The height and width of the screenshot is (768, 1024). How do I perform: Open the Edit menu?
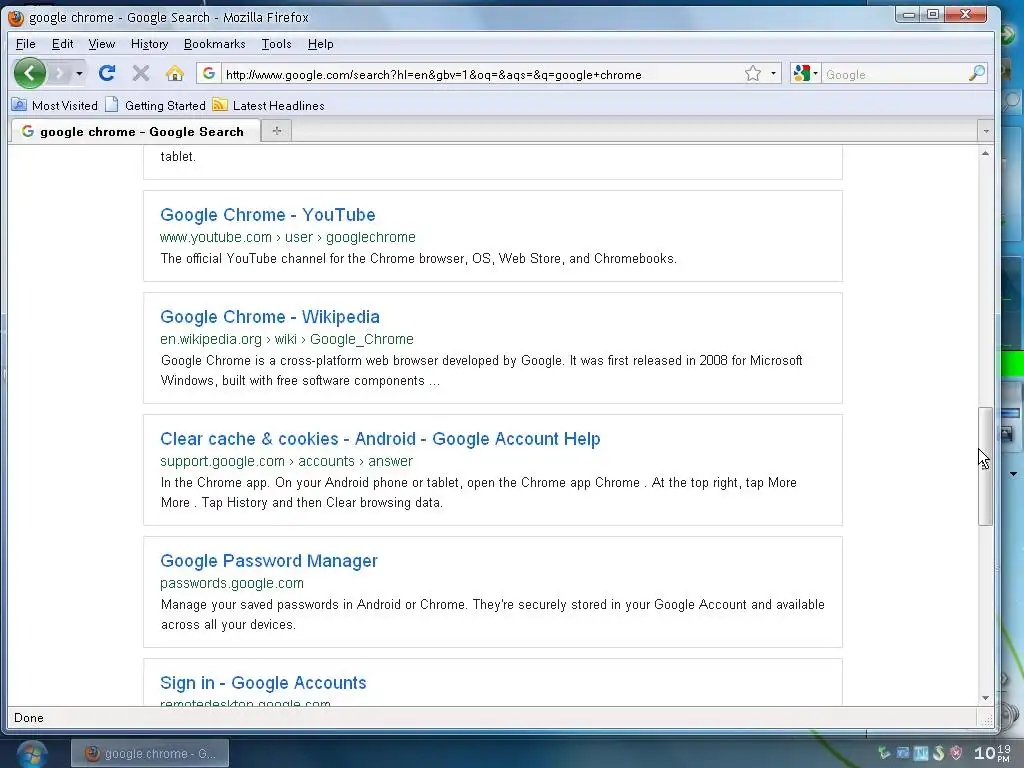(x=63, y=44)
